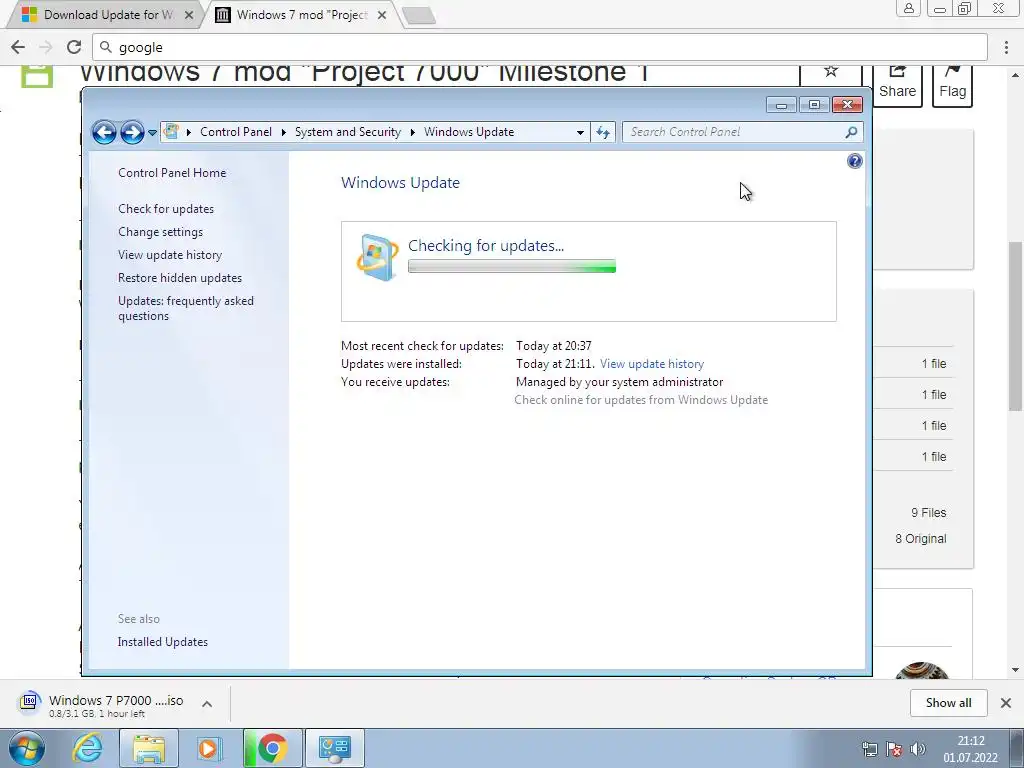Click Chrome taskbar icon
Viewport: 1024px width, 768px height.
pyautogui.click(x=272, y=748)
